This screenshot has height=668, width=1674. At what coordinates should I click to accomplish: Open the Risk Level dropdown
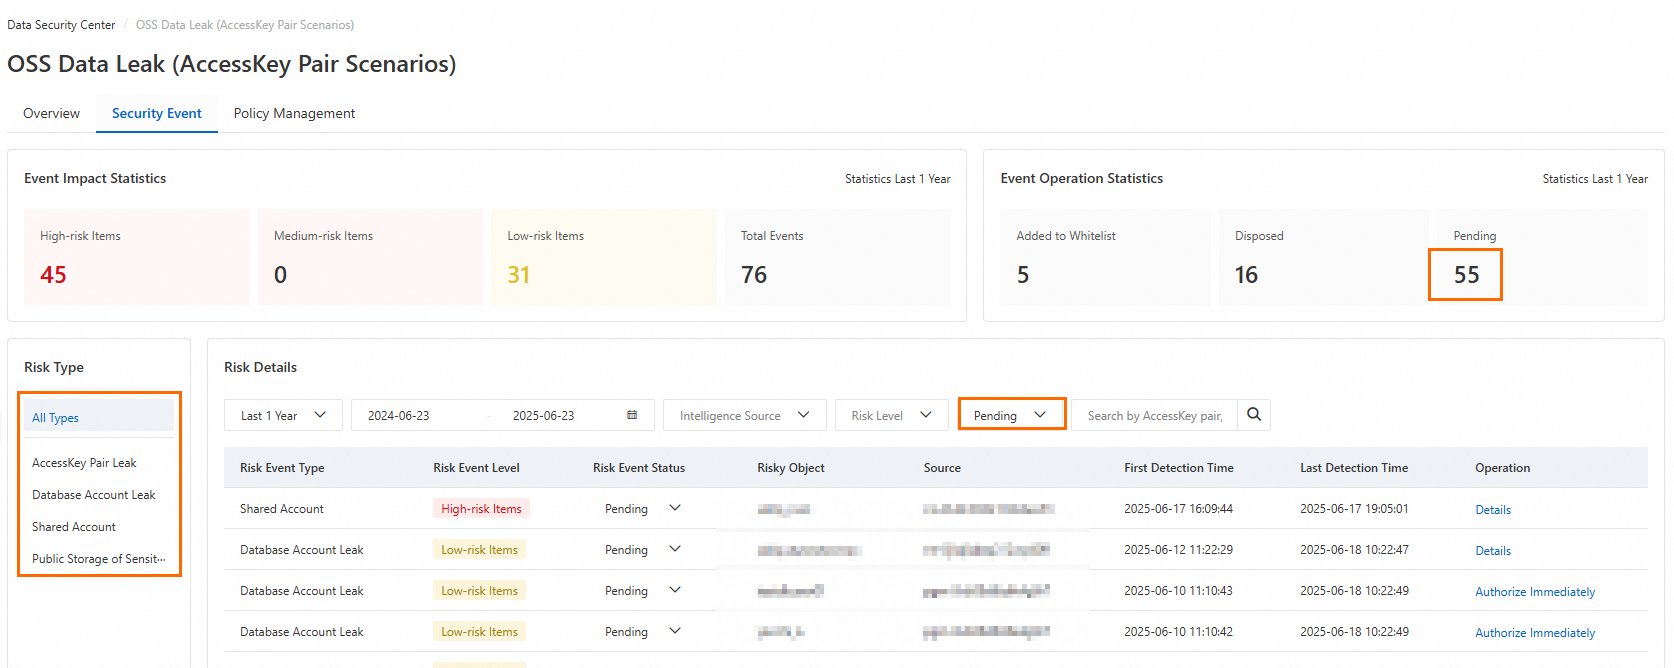[x=891, y=415]
